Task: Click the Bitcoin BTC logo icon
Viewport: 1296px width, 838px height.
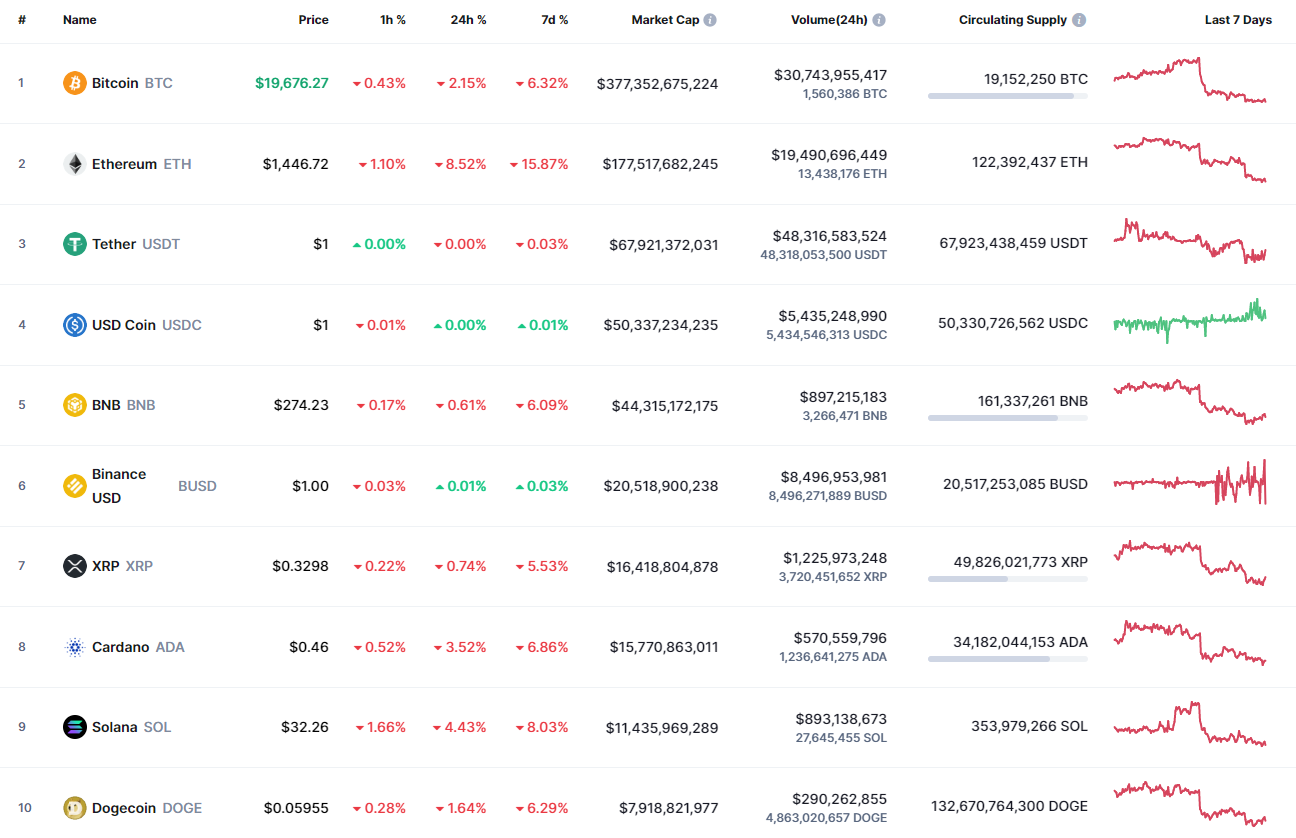Action: 73,83
